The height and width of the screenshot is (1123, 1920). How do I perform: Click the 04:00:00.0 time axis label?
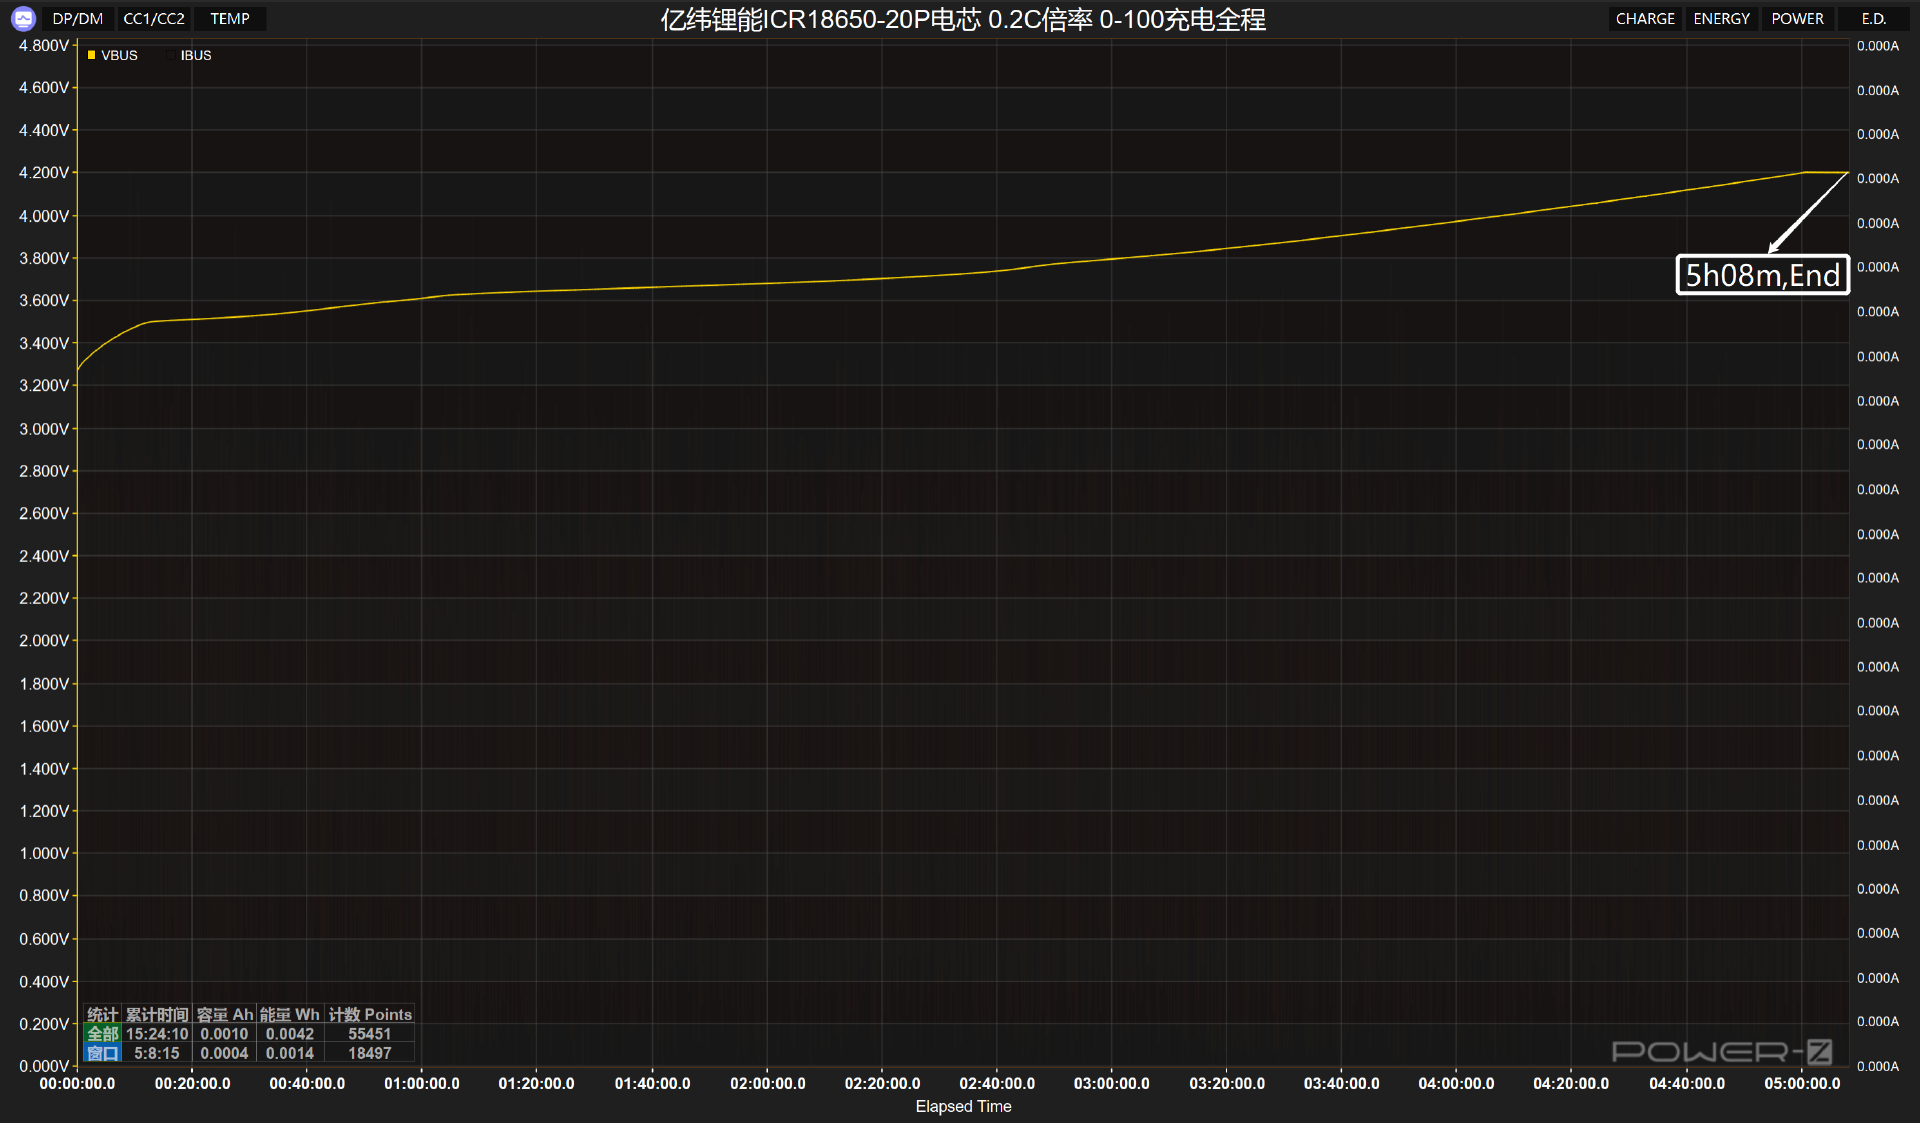pos(1457,1083)
